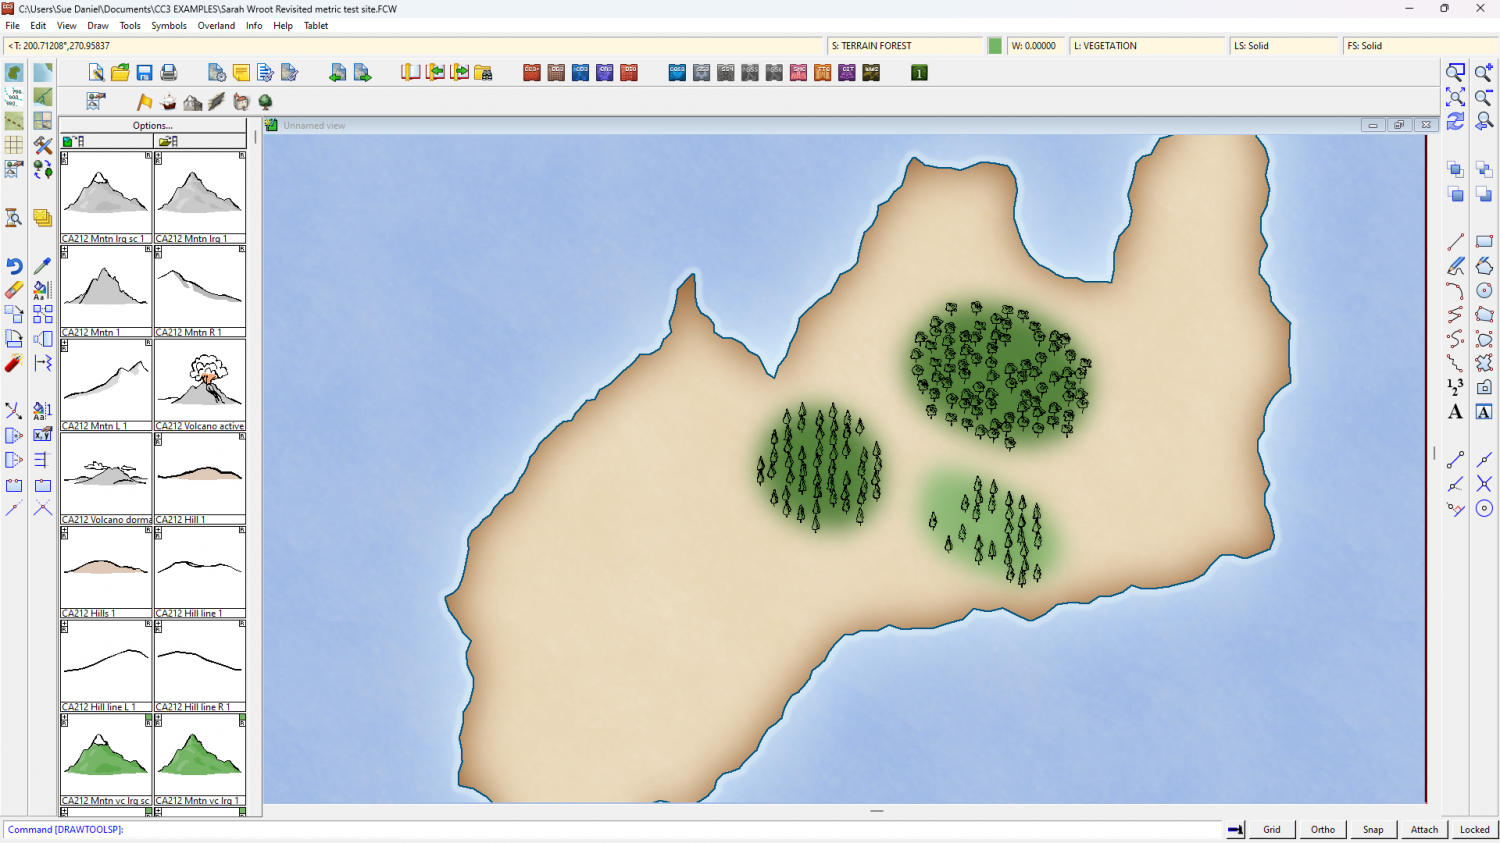Click the orange TTC add-on icon
Screen dimensions: 1500x843
tap(822, 73)
